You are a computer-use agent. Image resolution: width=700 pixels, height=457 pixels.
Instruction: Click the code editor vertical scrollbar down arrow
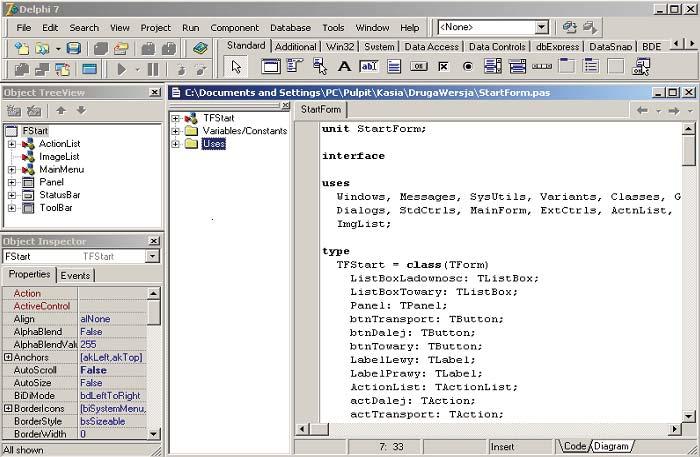[x=688, y=416]
